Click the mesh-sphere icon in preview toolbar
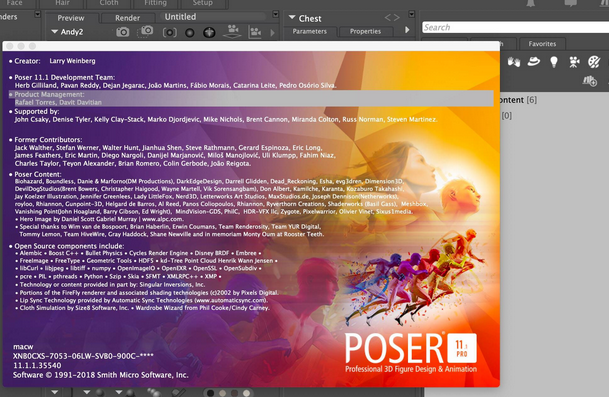Viewport: 609px width, 397px height. coord(209,32)
